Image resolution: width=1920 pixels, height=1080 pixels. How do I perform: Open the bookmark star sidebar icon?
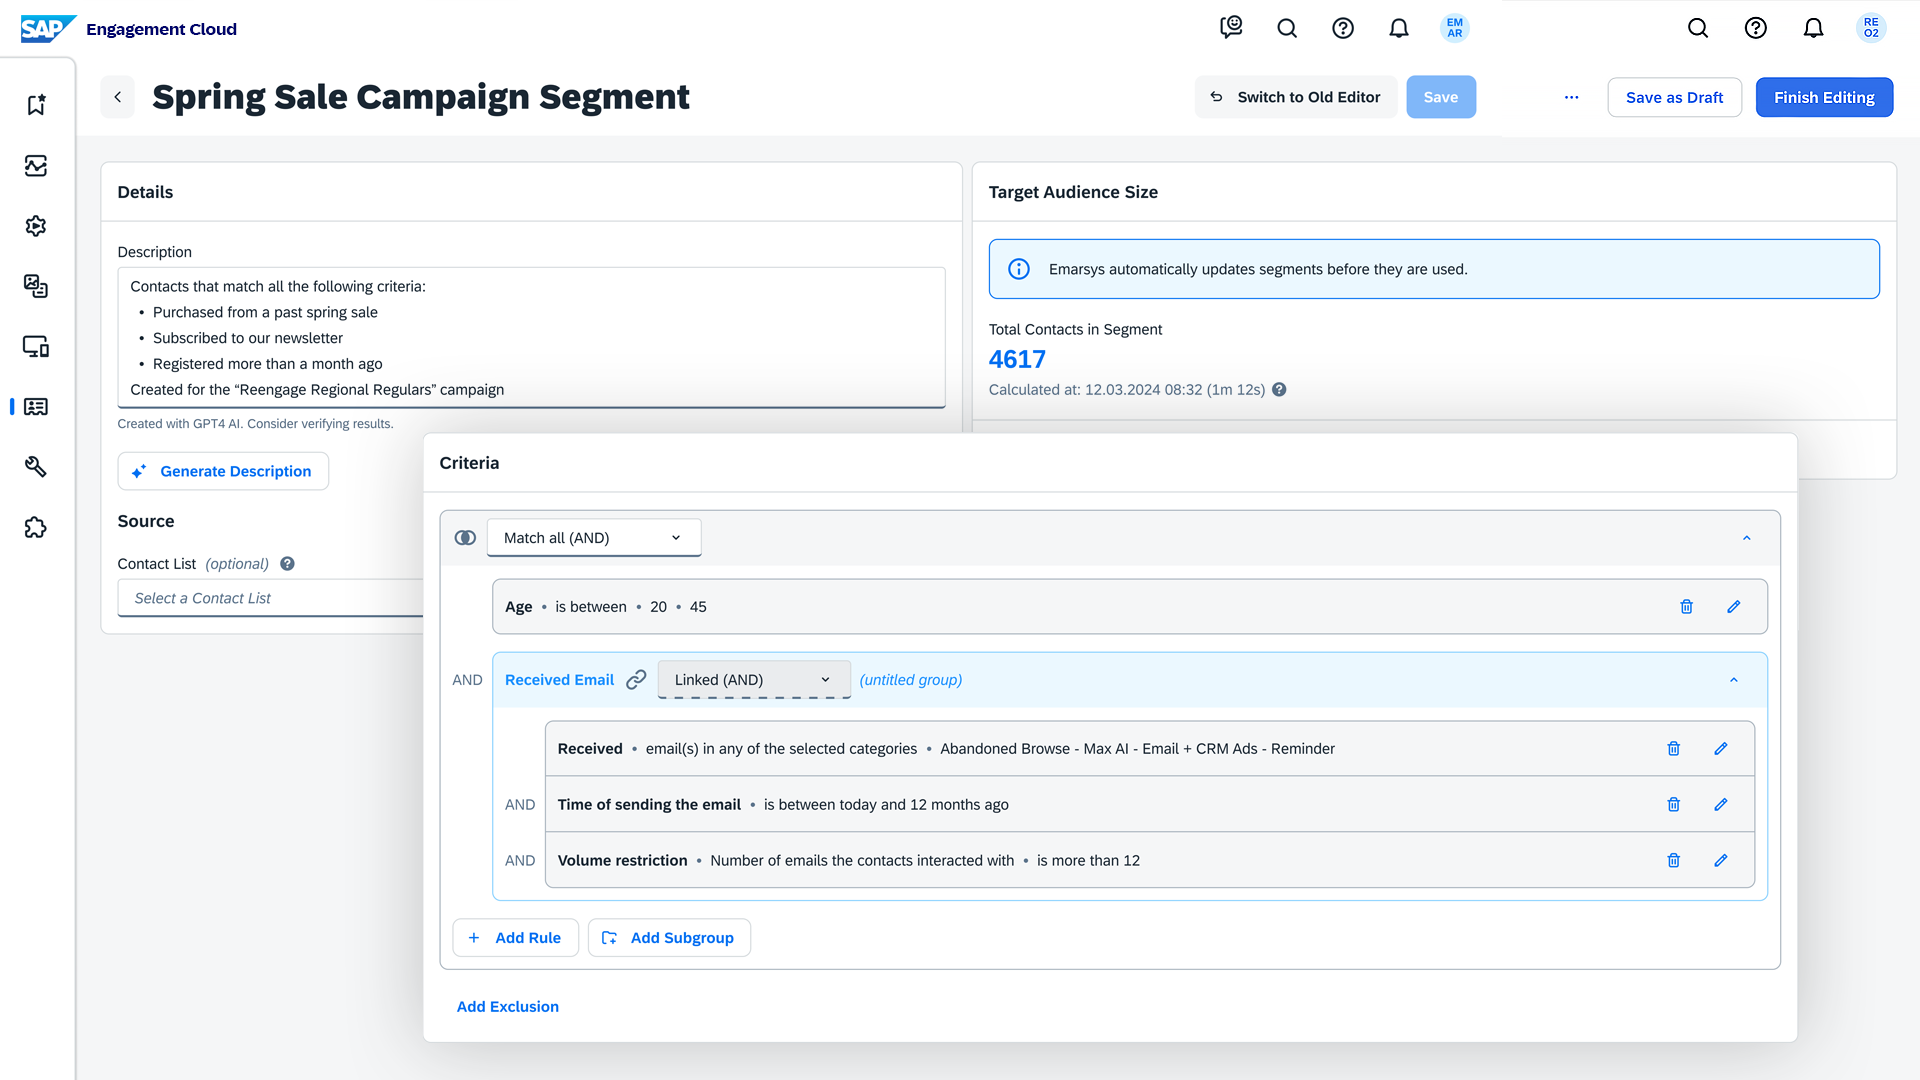pos(36,105)
